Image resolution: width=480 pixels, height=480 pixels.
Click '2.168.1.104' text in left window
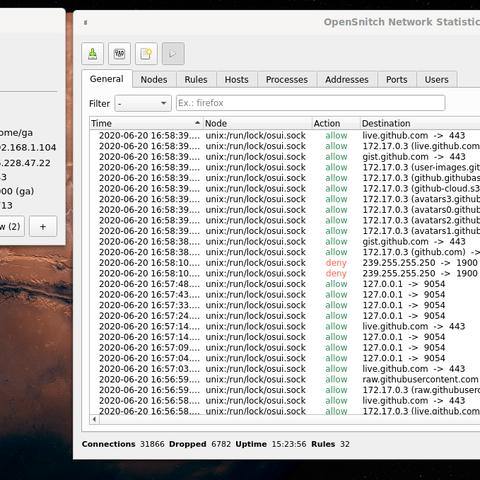pyautogui.click(x=28, y=148)
